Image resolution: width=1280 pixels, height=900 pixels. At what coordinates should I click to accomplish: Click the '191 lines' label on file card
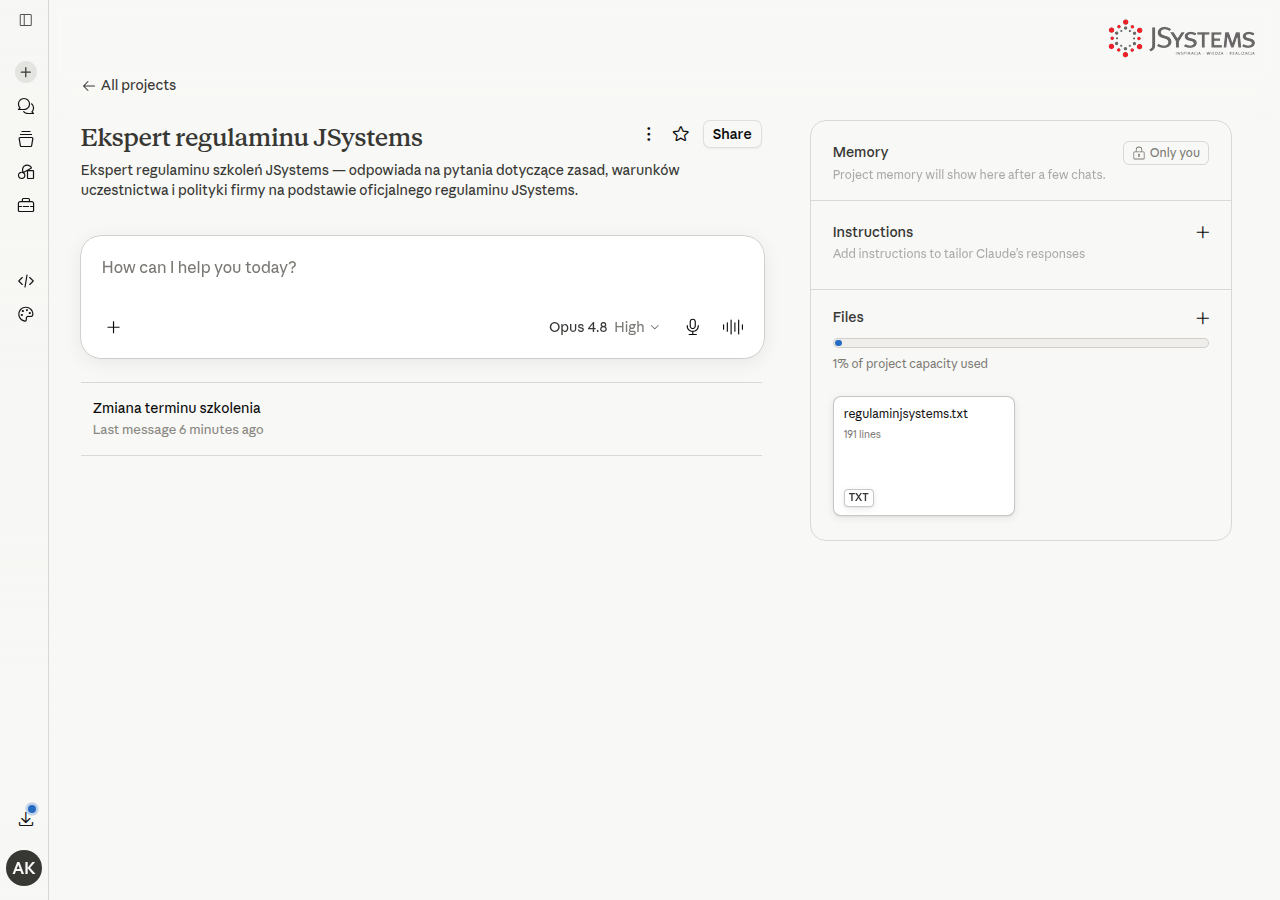[862, 435]
